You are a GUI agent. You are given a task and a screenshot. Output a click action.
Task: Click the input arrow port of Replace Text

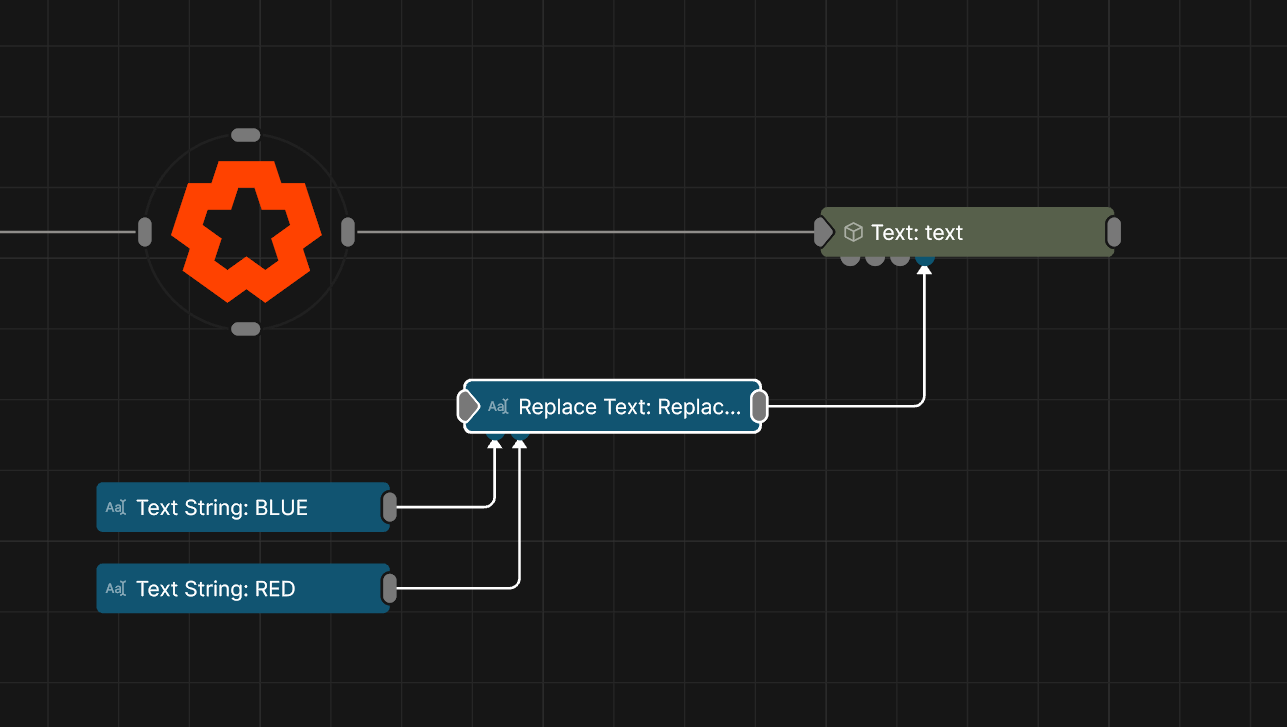pos(468,406)
